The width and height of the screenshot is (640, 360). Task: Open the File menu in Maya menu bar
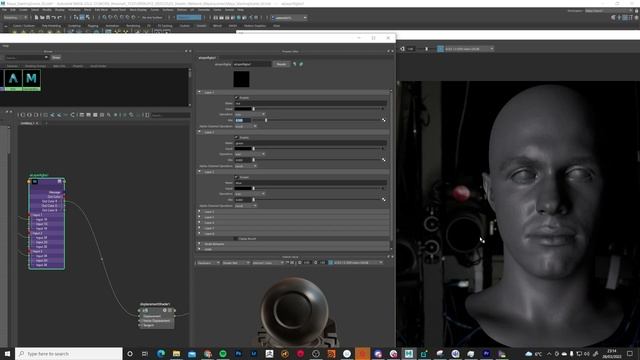point(4,10)
